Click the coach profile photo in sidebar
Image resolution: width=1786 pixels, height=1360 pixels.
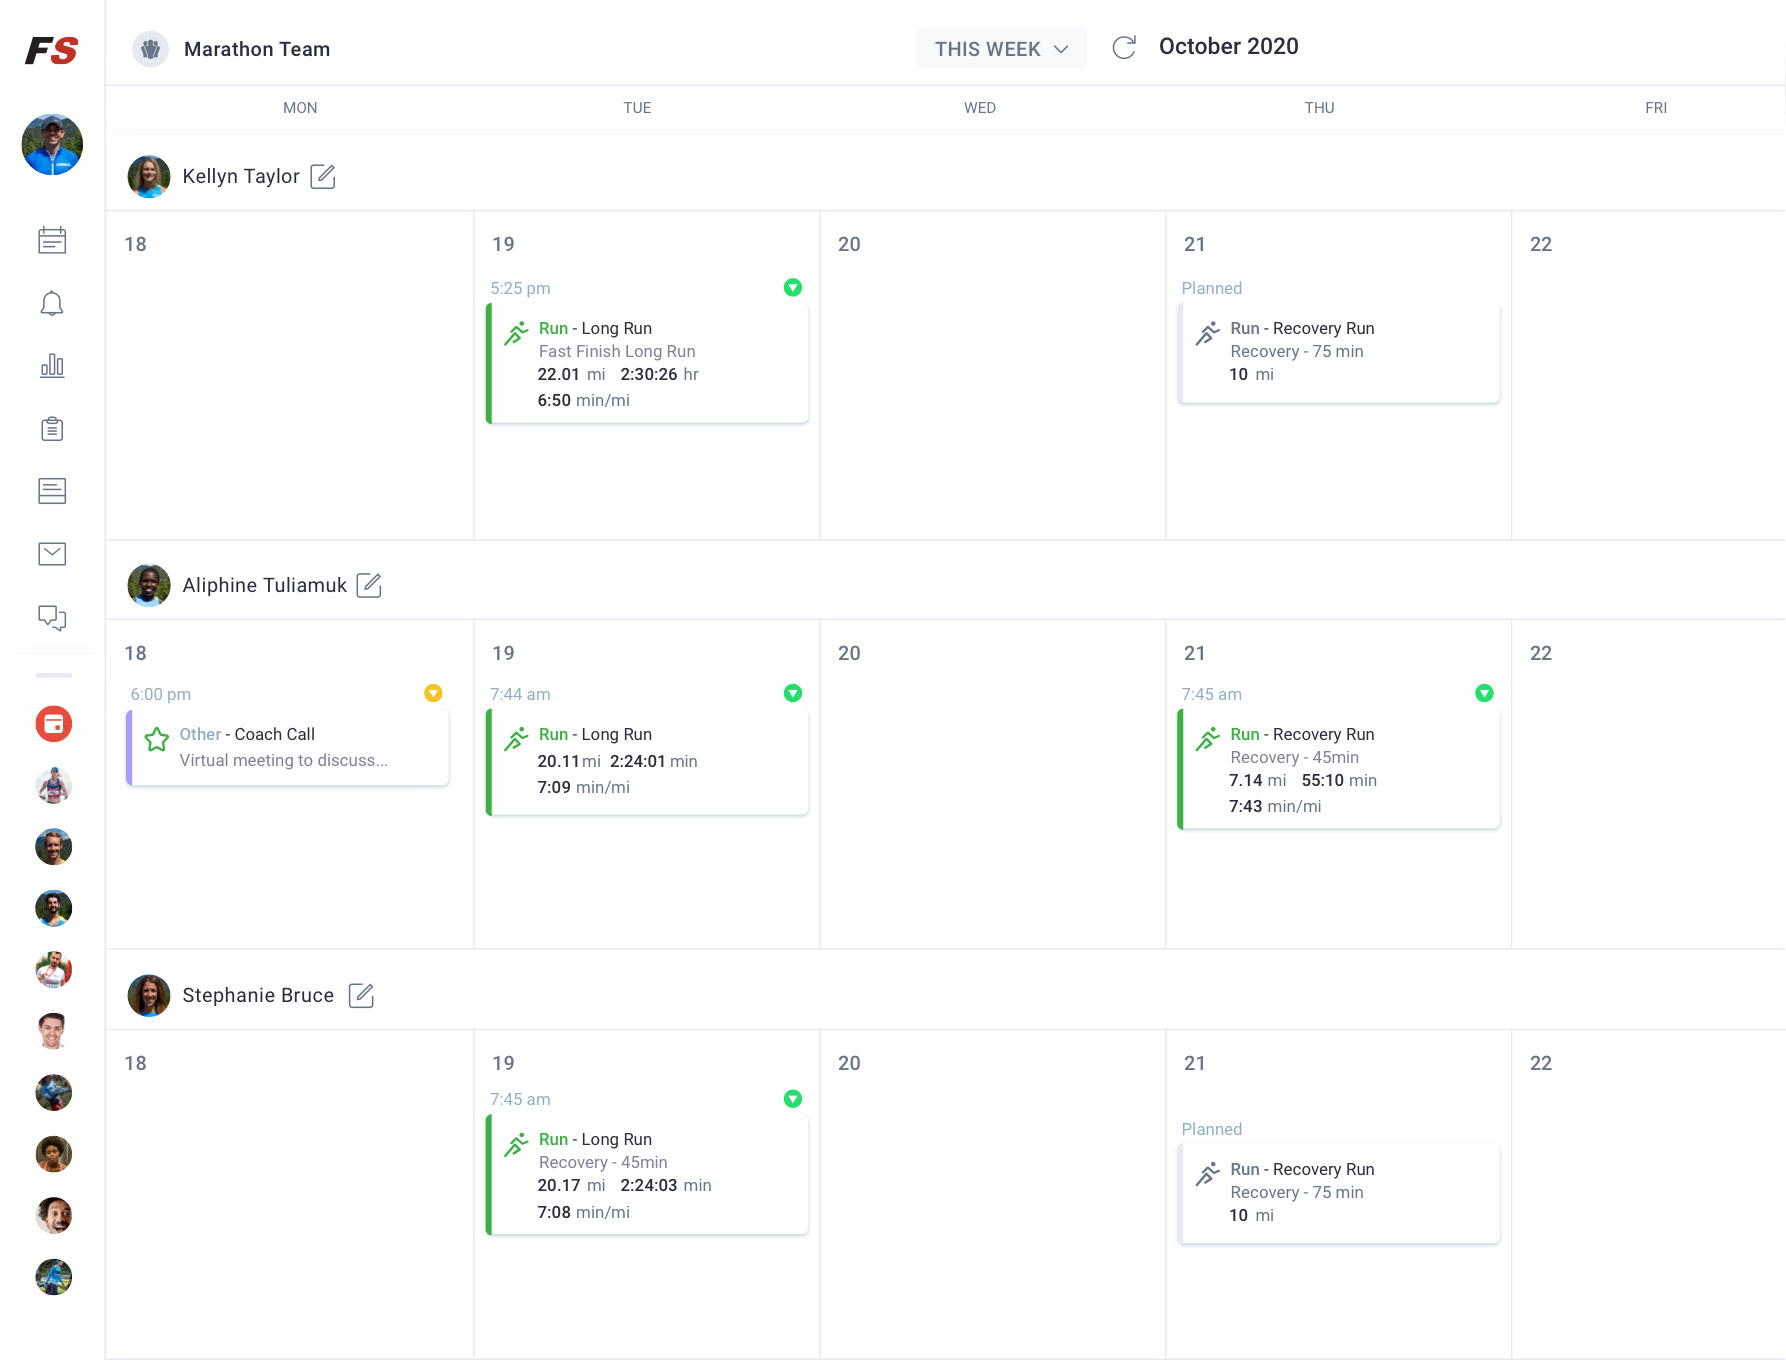click(x=52, y=145)
